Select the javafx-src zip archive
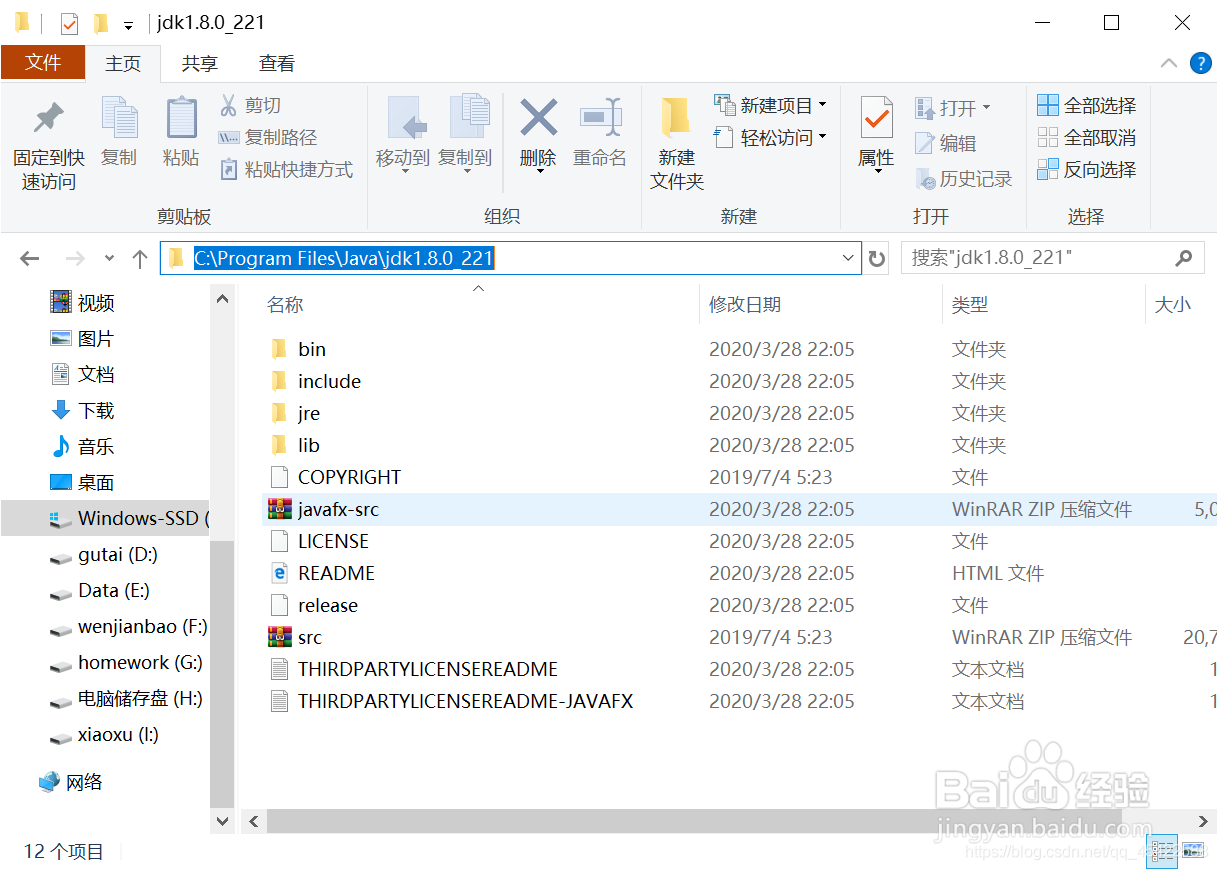Screen dimensions: 1218x870 click(324, 509)
